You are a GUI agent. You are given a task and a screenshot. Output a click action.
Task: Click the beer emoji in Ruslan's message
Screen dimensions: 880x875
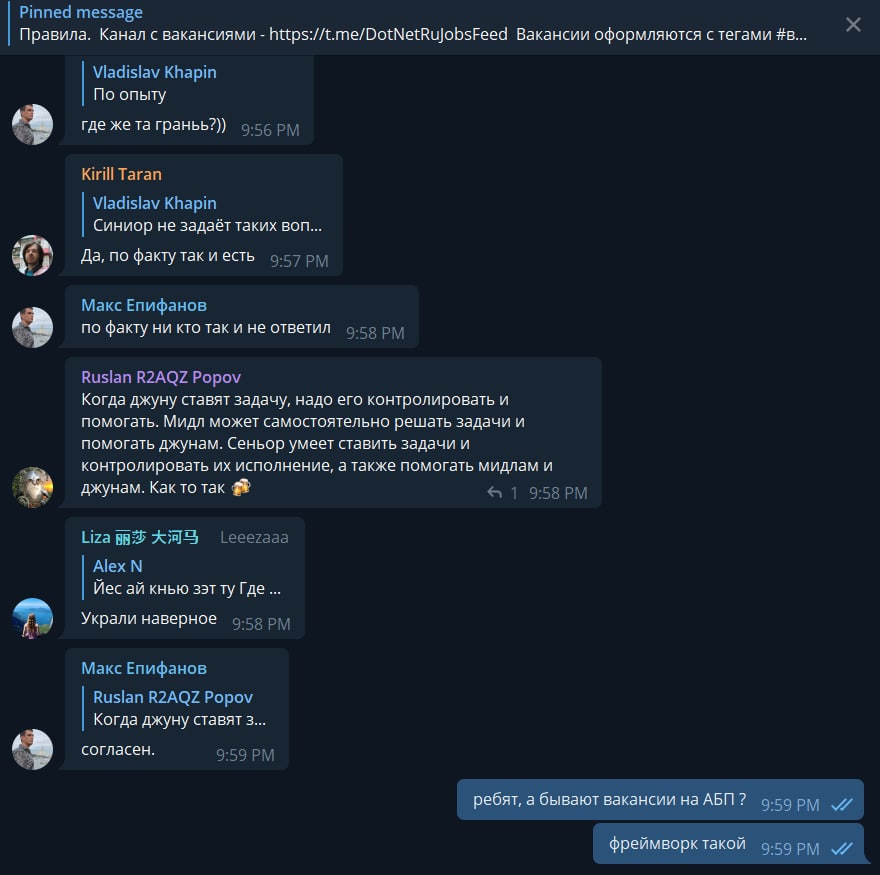coord(241,487)
